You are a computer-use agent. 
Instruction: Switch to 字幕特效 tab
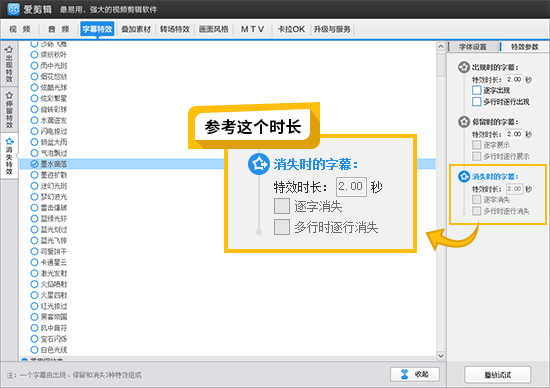97,29
